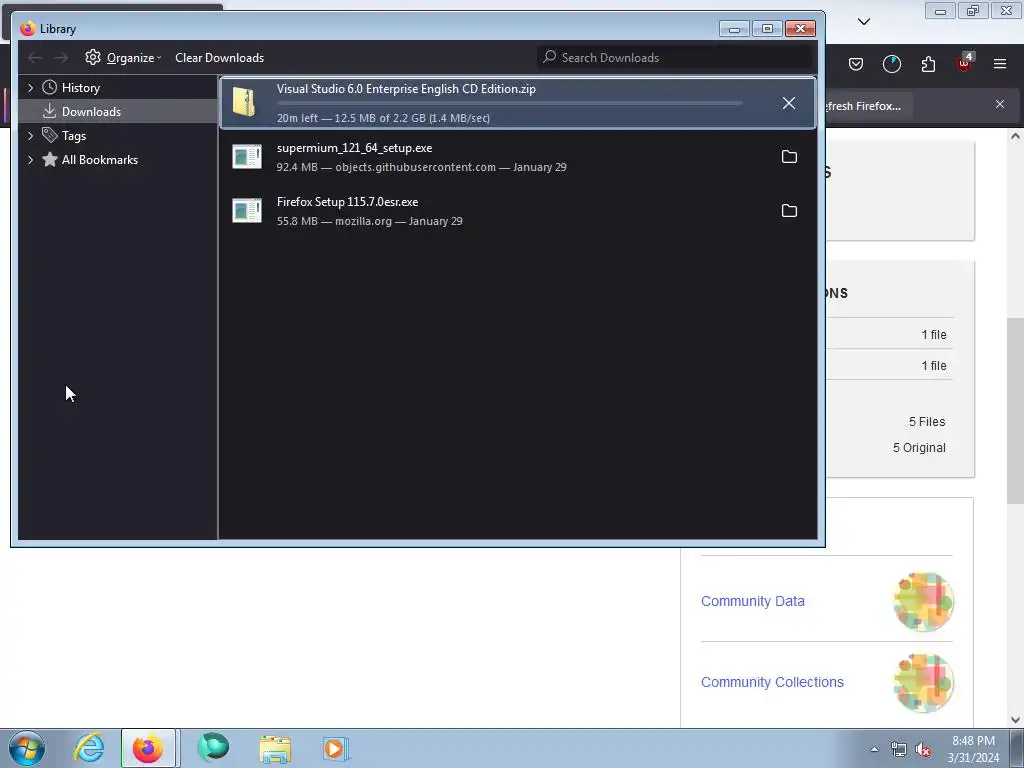
Task: Open Windows Explorer from taskbar
Action: tap(275, 748)
